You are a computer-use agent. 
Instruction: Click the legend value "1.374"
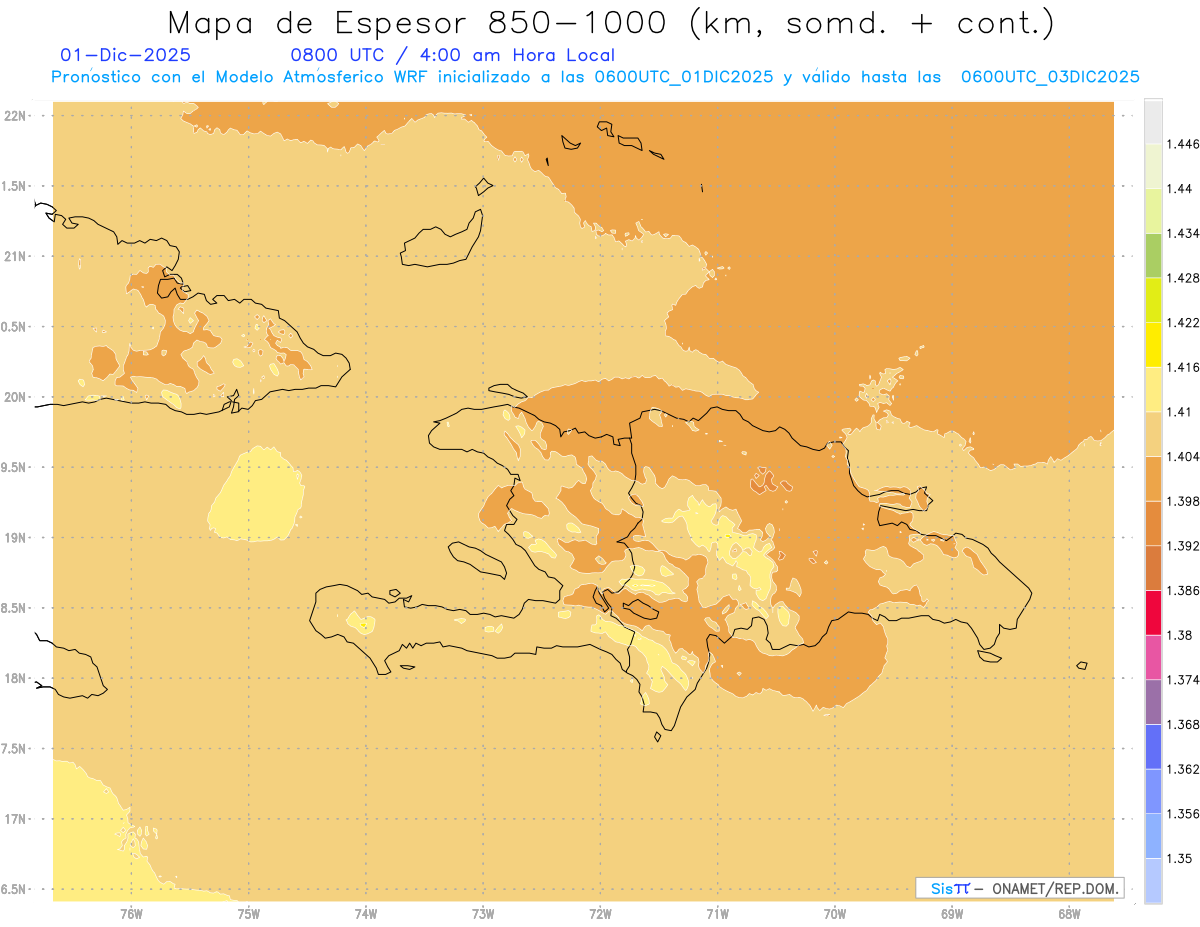pos(1183,680)
